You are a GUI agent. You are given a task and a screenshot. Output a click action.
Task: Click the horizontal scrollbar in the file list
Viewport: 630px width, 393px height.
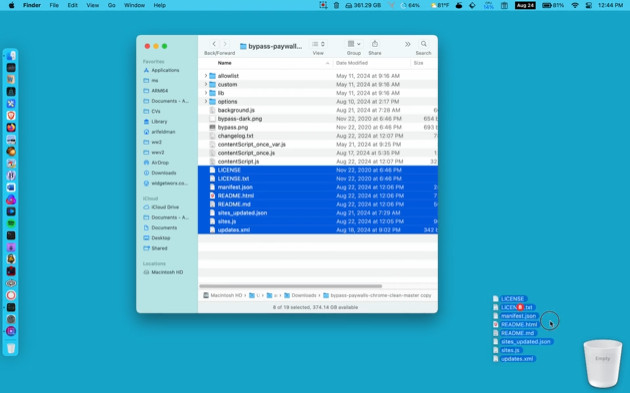[x=290, y=286]
